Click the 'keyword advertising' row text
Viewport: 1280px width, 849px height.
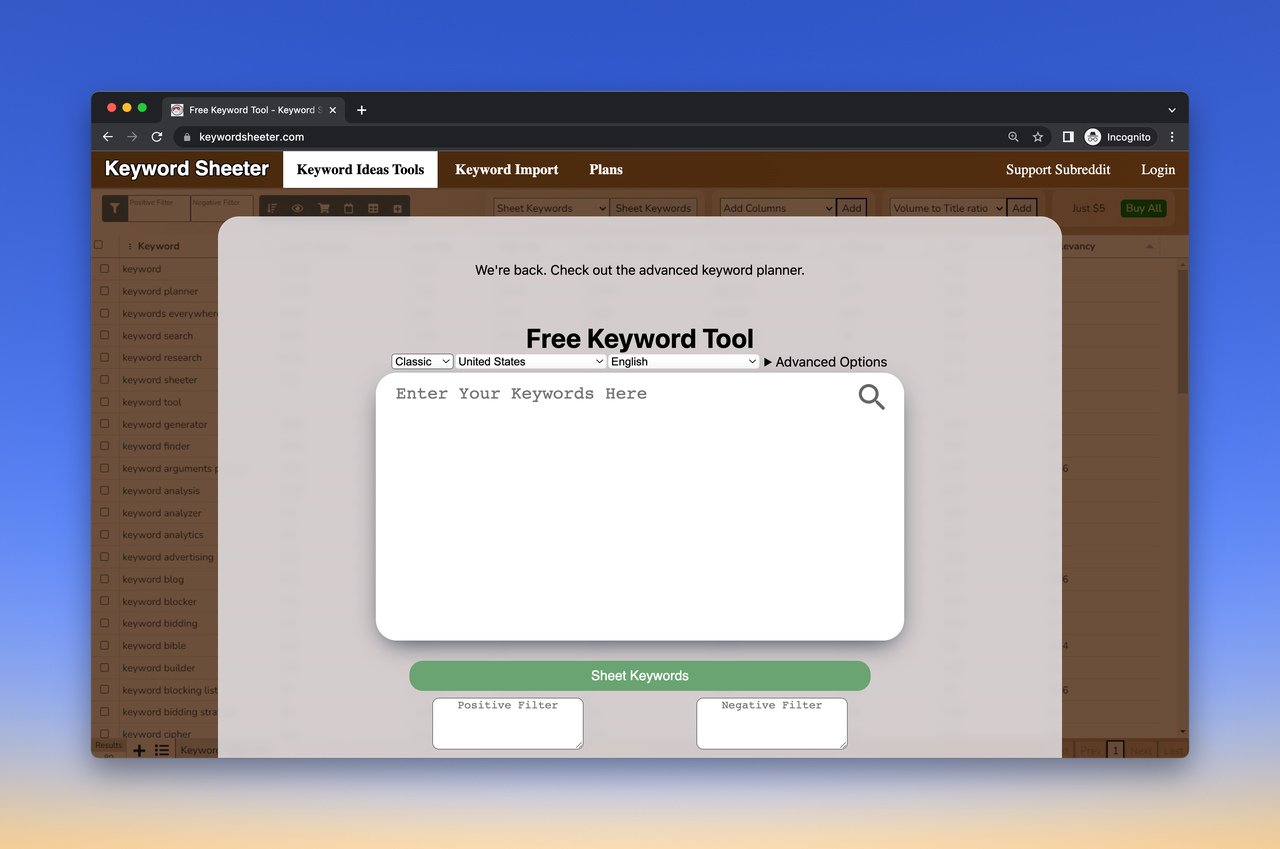click(168, 557)
